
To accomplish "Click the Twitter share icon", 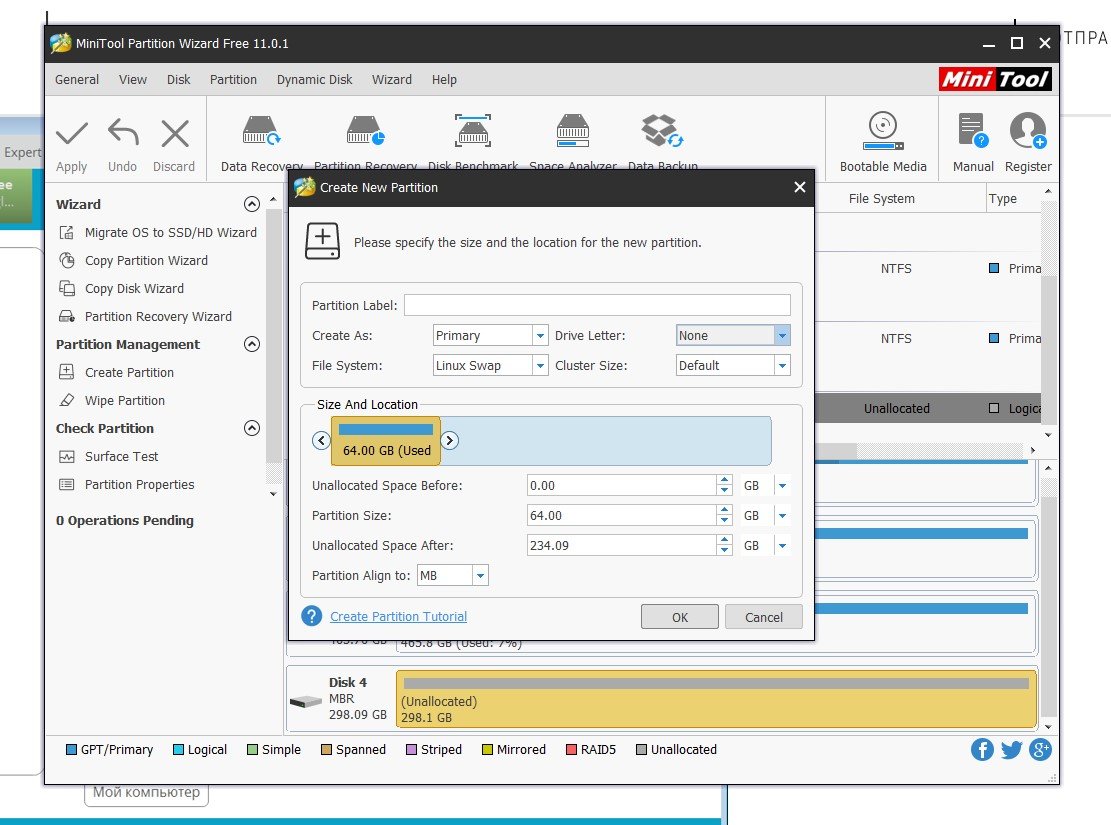I will tap(1011, 749).
